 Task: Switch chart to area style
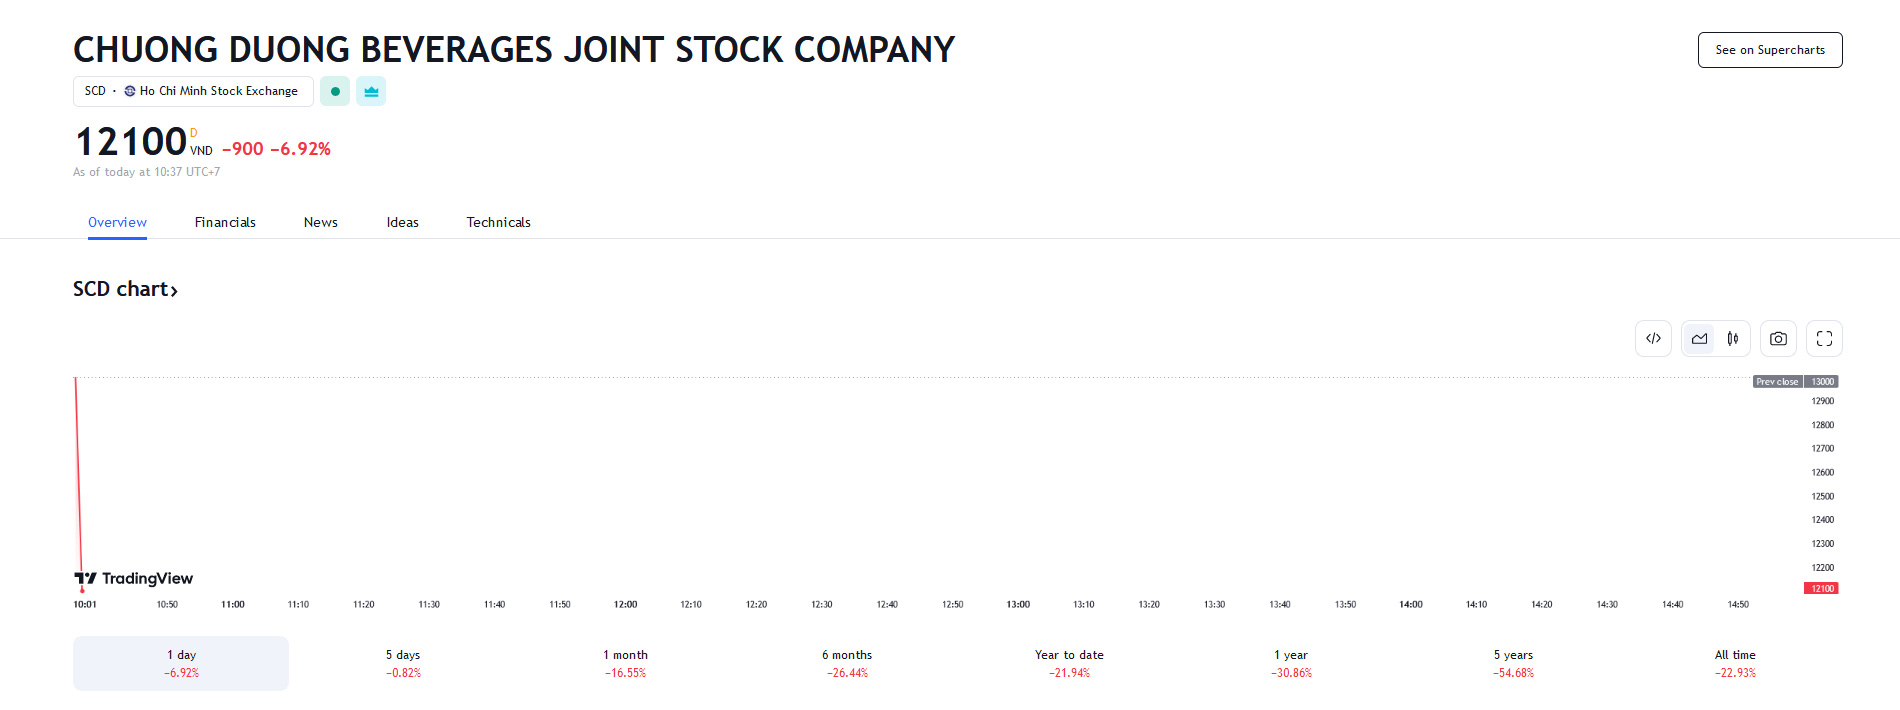(1699, 339)
